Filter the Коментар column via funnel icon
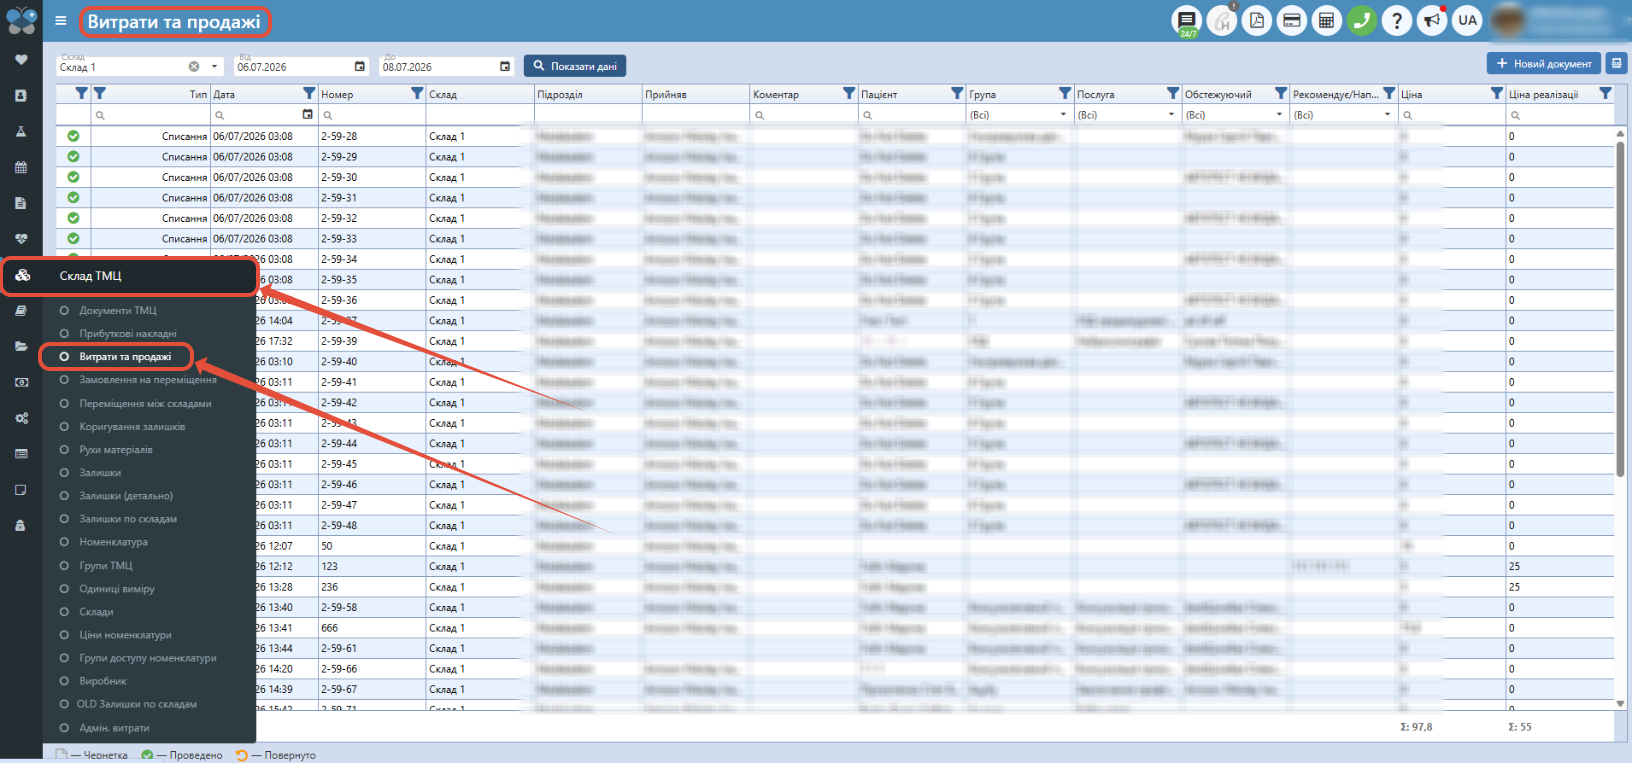This screenshot has height=763, width=1632. (x=849, y=93)
